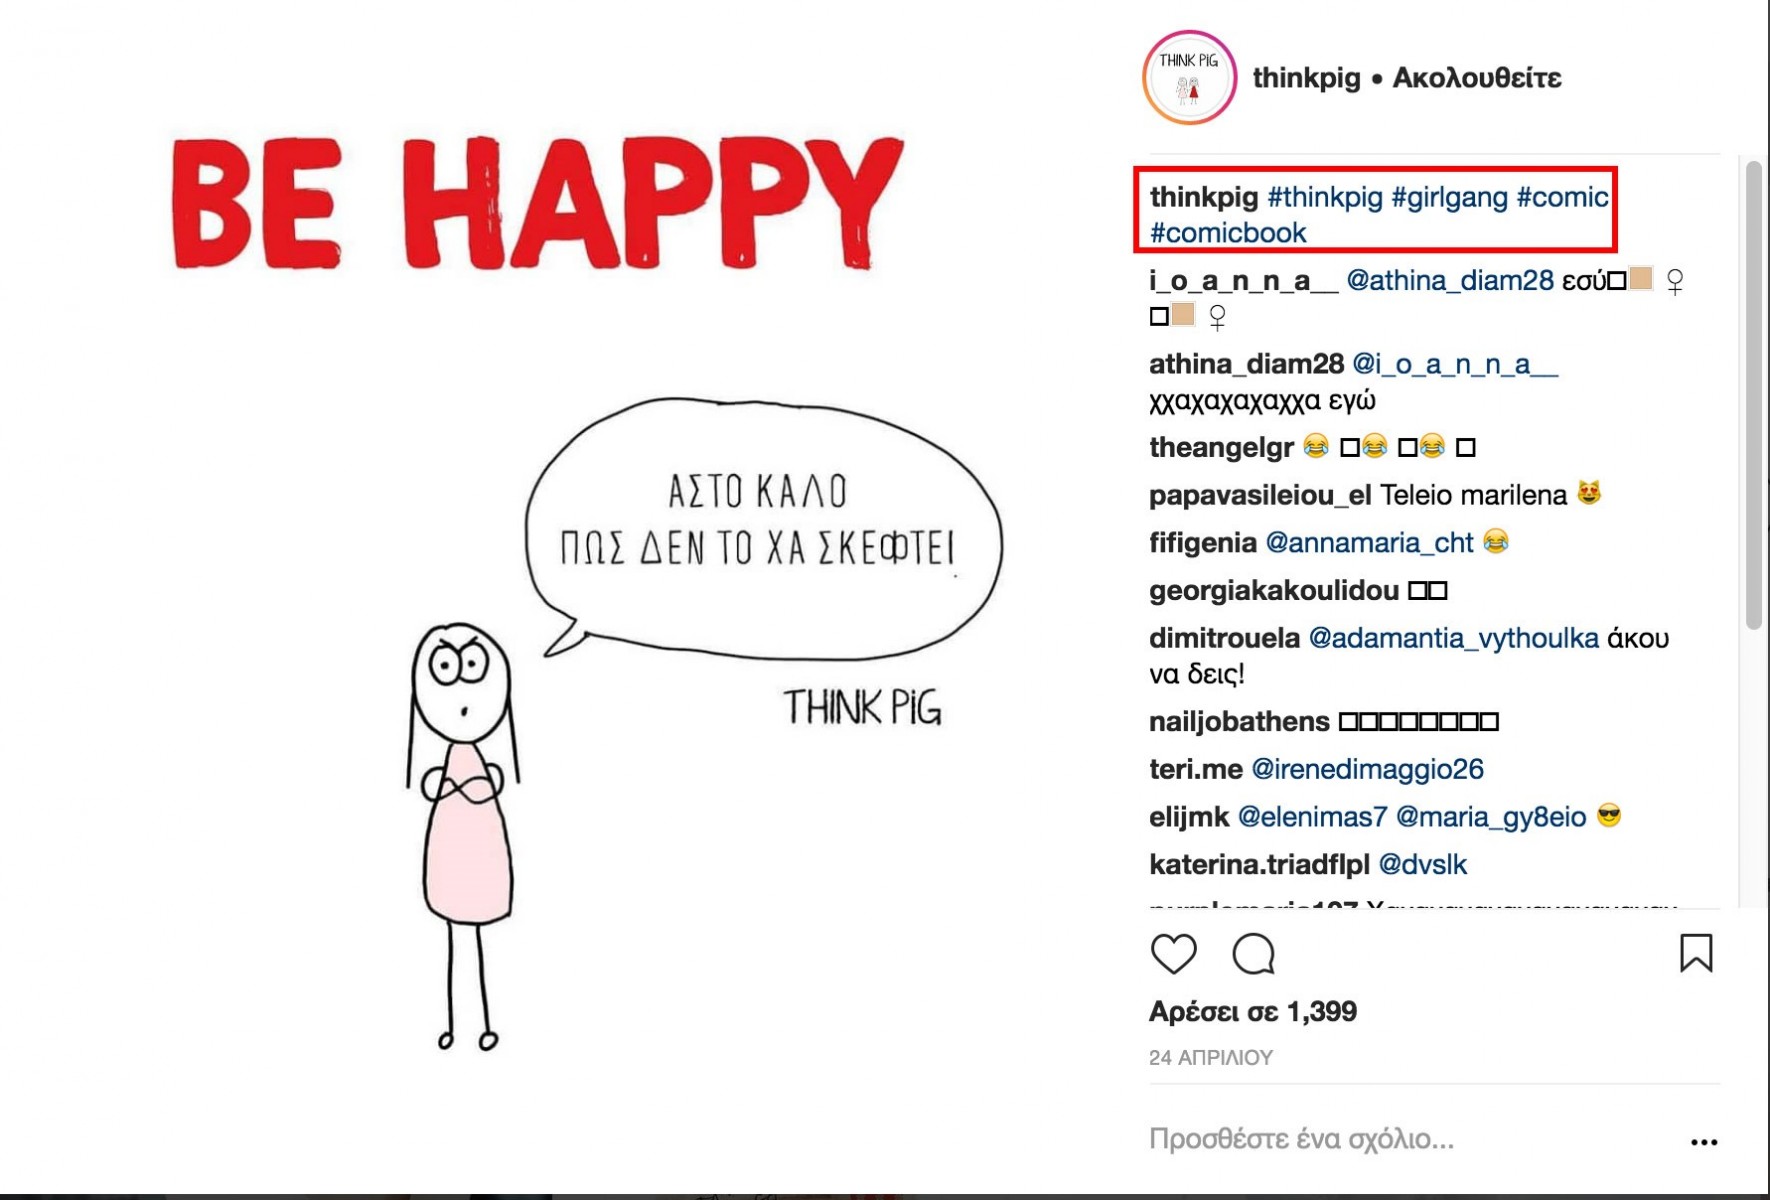Open the thinkpig profile avatar
Screen dimensions: 1770x1200
tap(1190, 78)
